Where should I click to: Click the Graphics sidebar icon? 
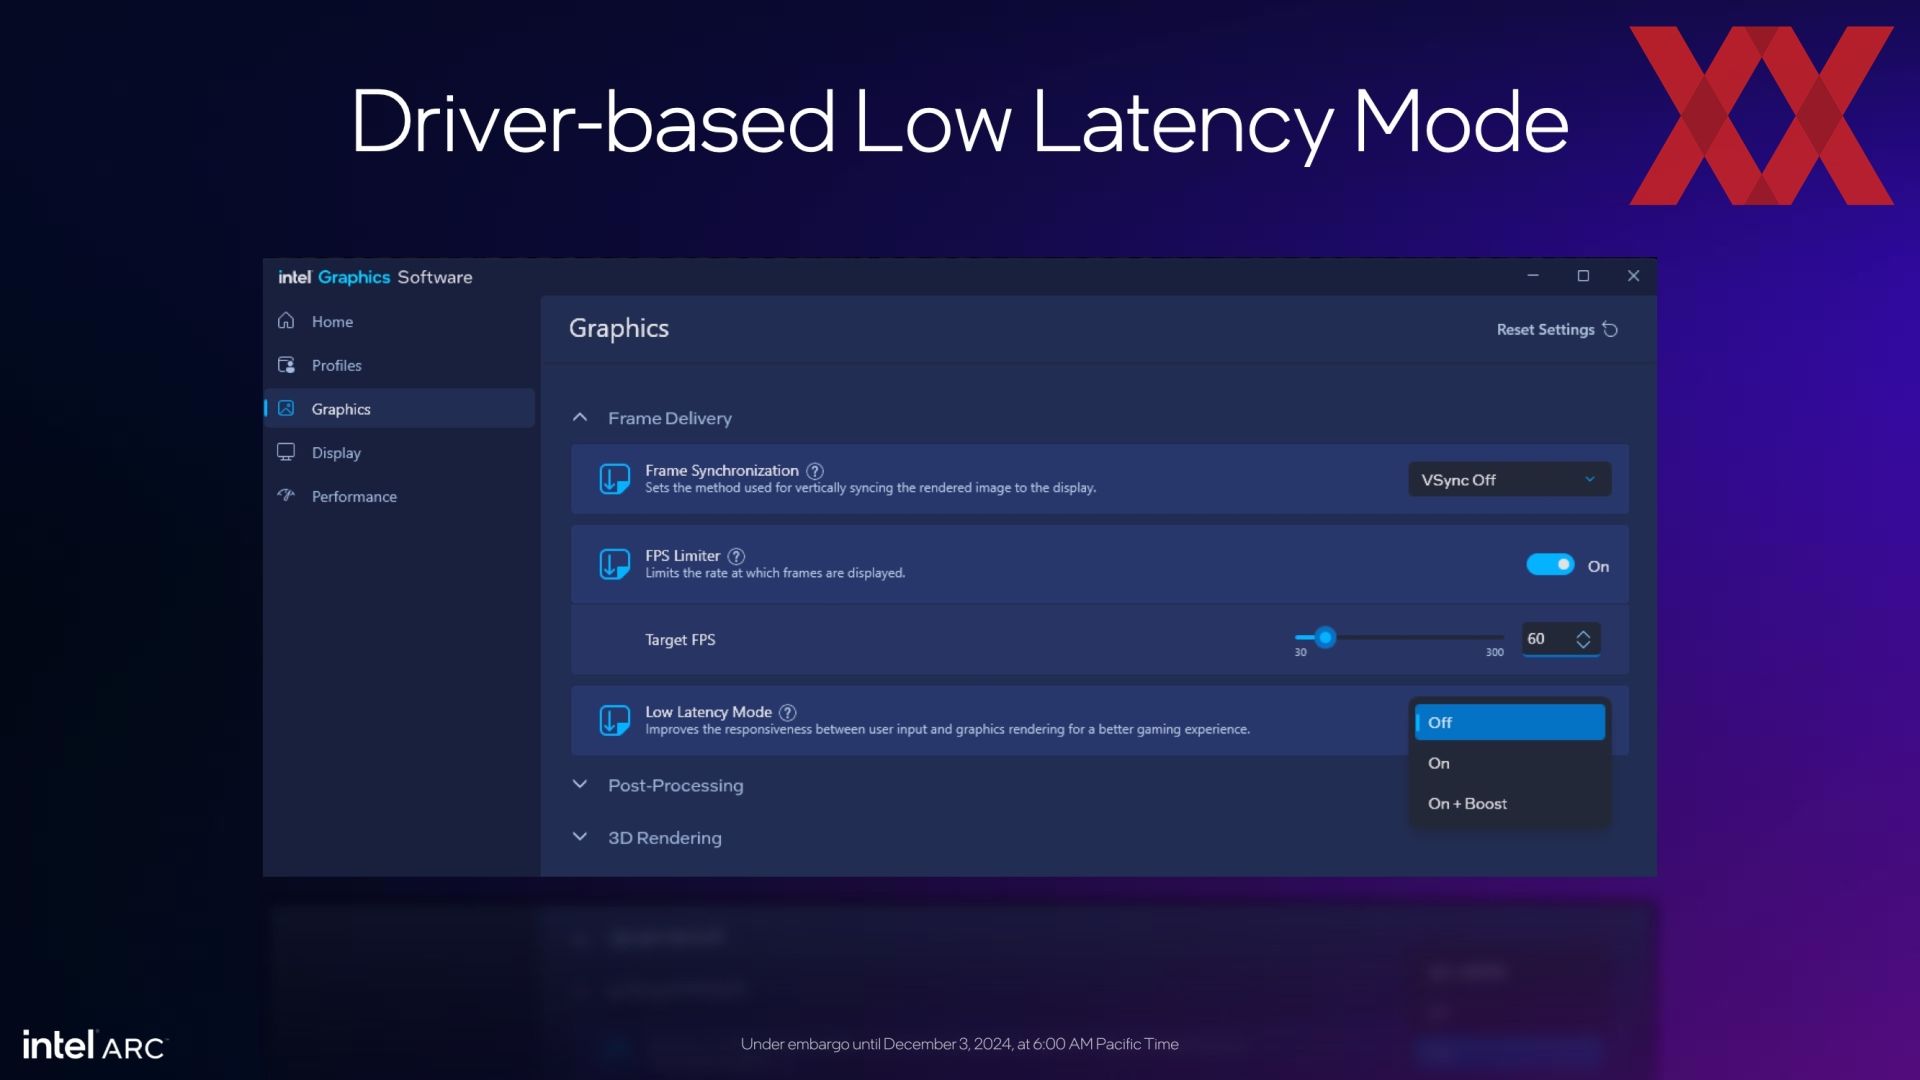[286, 408]
